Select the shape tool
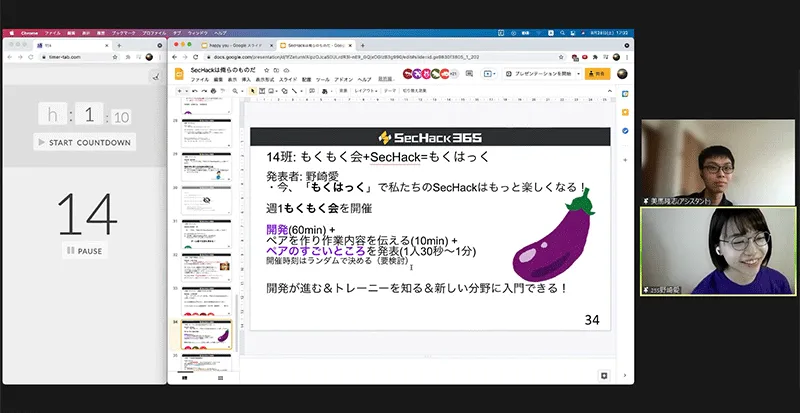Screen dimensions: 800x413 [285, 91]
